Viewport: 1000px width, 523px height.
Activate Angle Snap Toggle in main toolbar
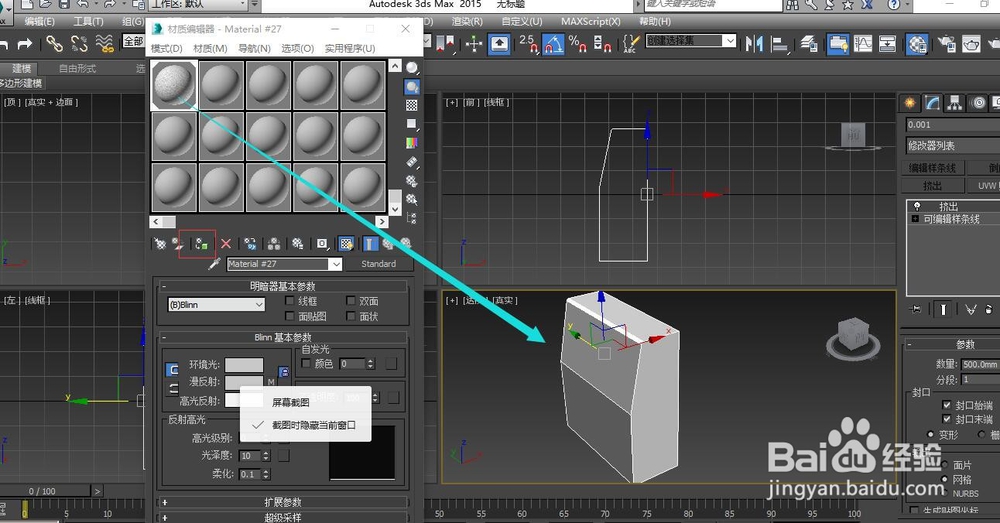552,44
